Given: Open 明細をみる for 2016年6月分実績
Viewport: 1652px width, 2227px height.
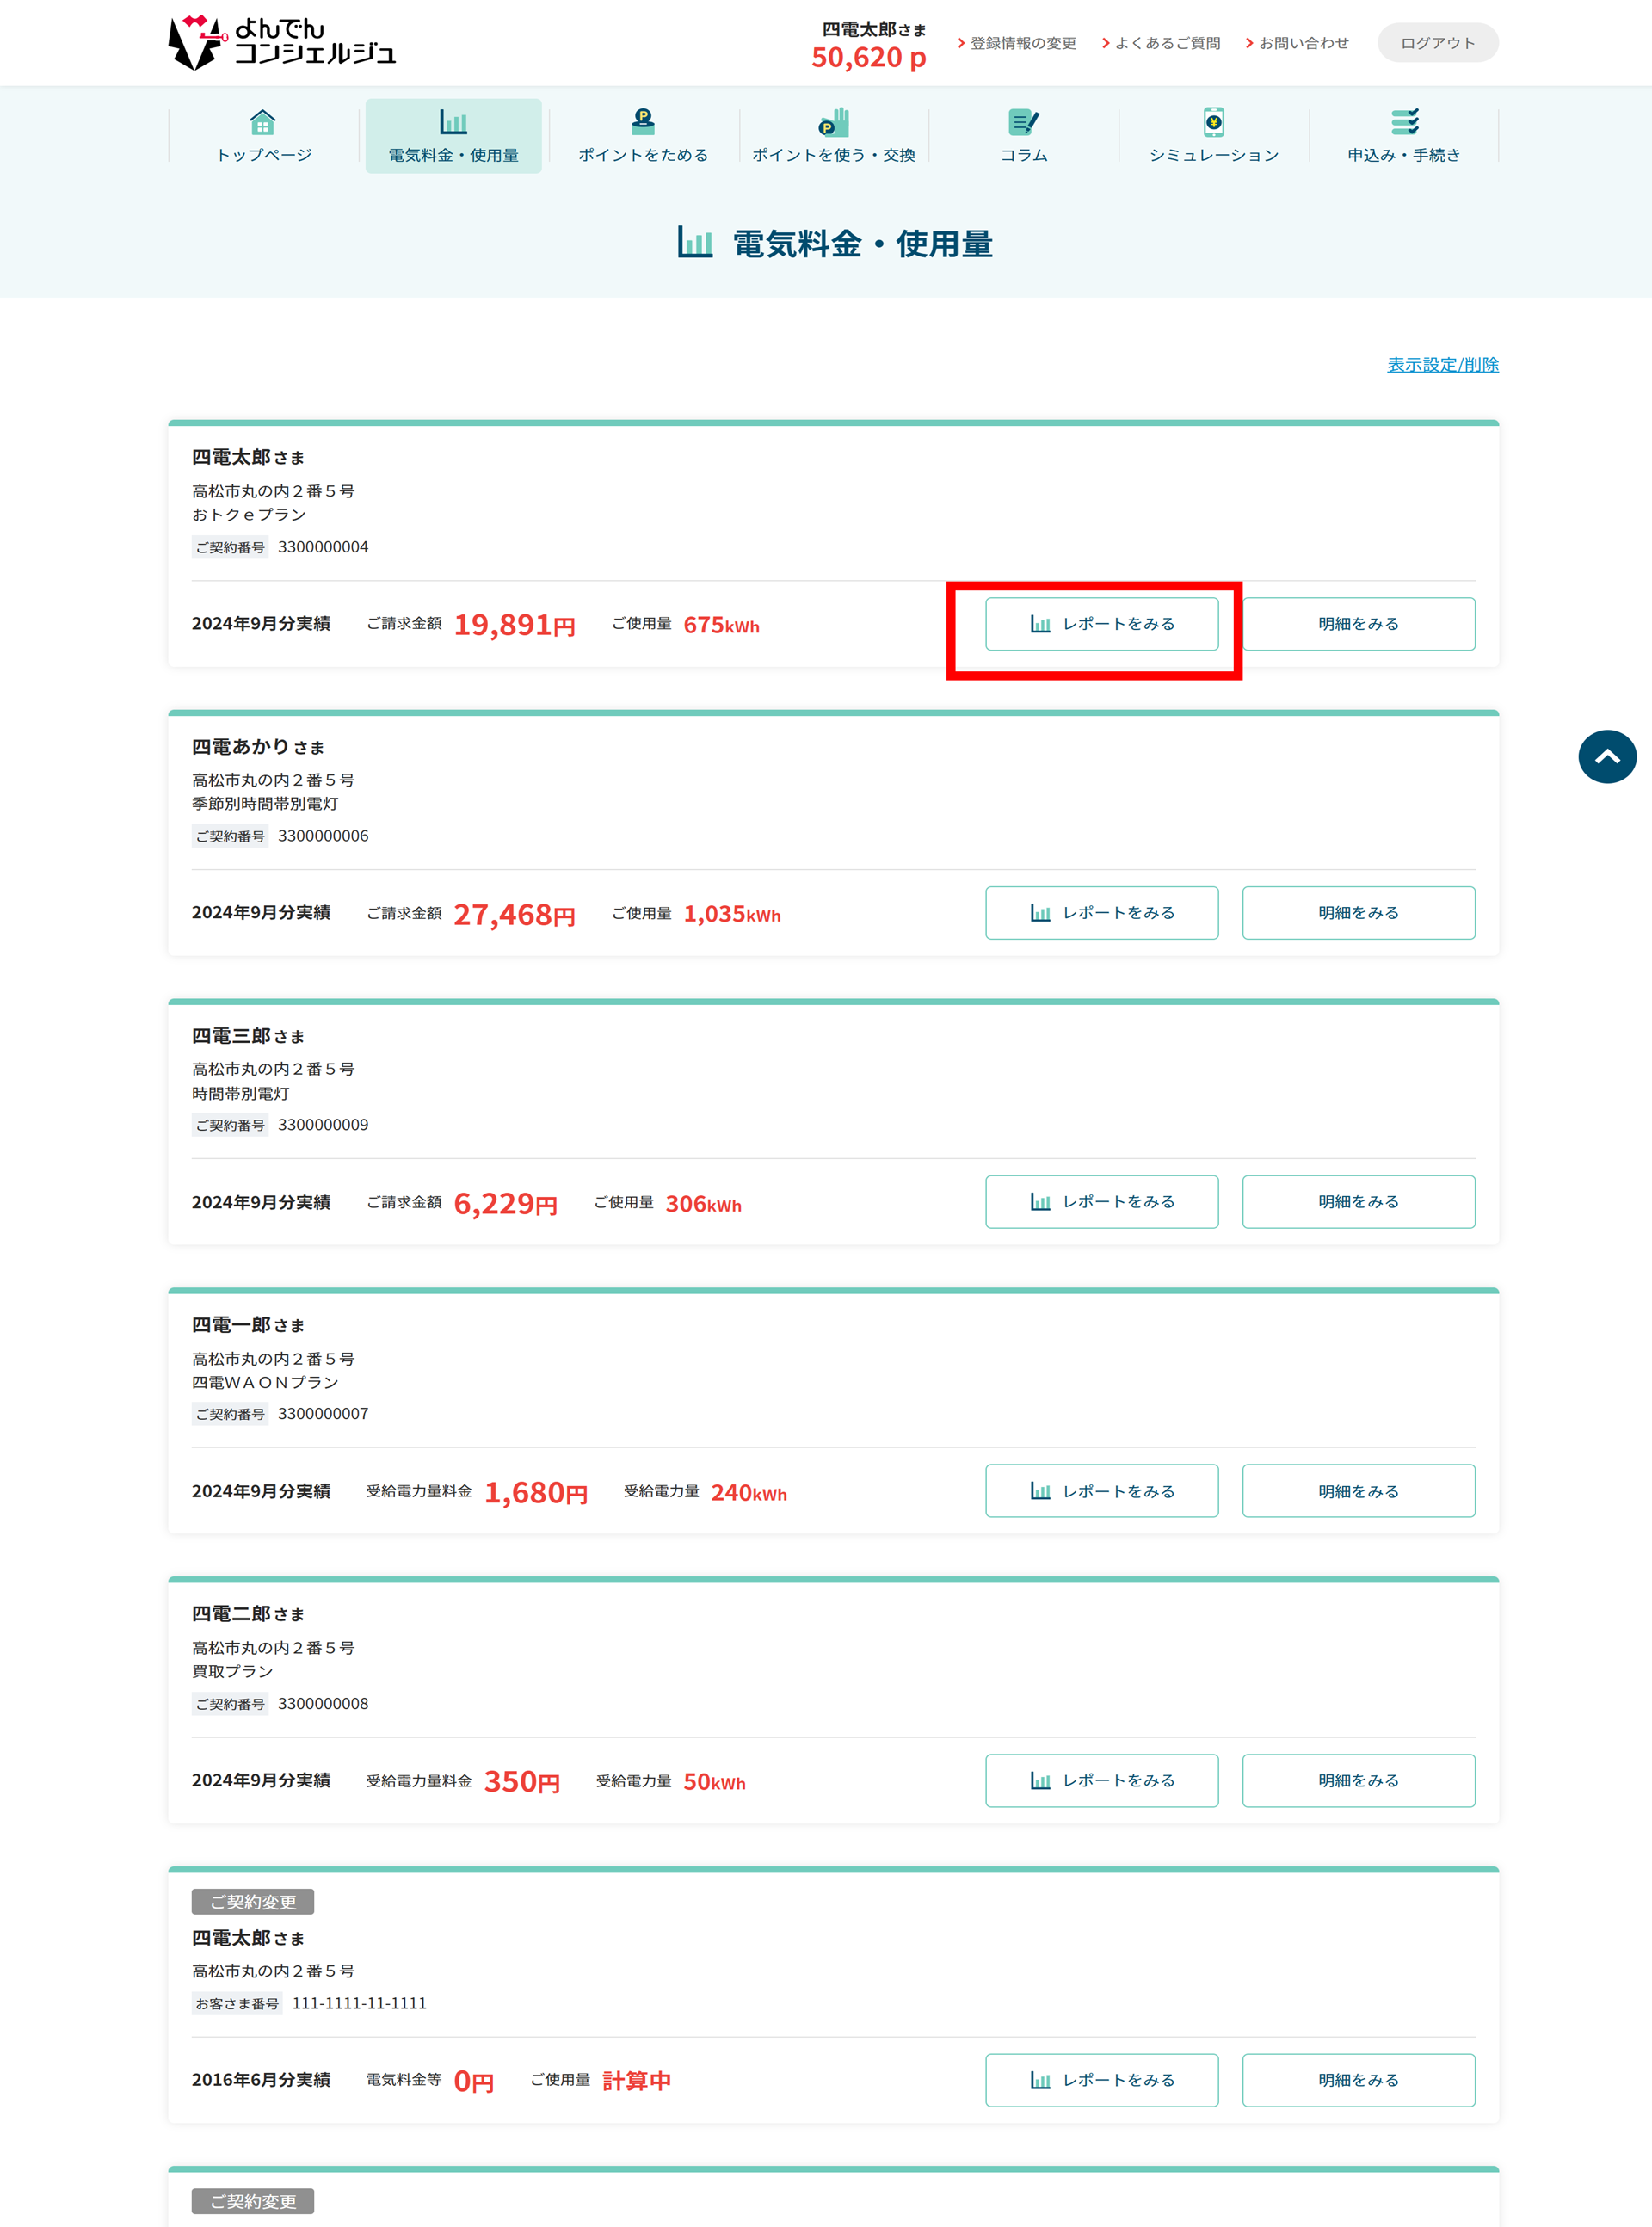Looking at the screenshot, I should coord(1357,2080).
